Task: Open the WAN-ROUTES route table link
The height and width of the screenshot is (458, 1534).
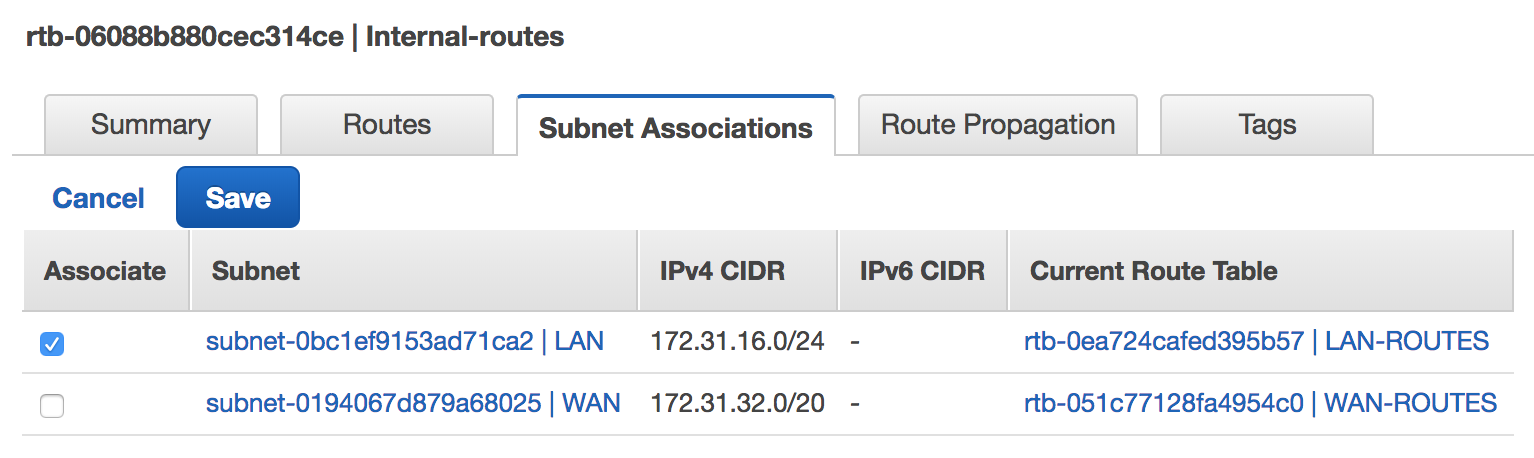Action: (1261, 403)
